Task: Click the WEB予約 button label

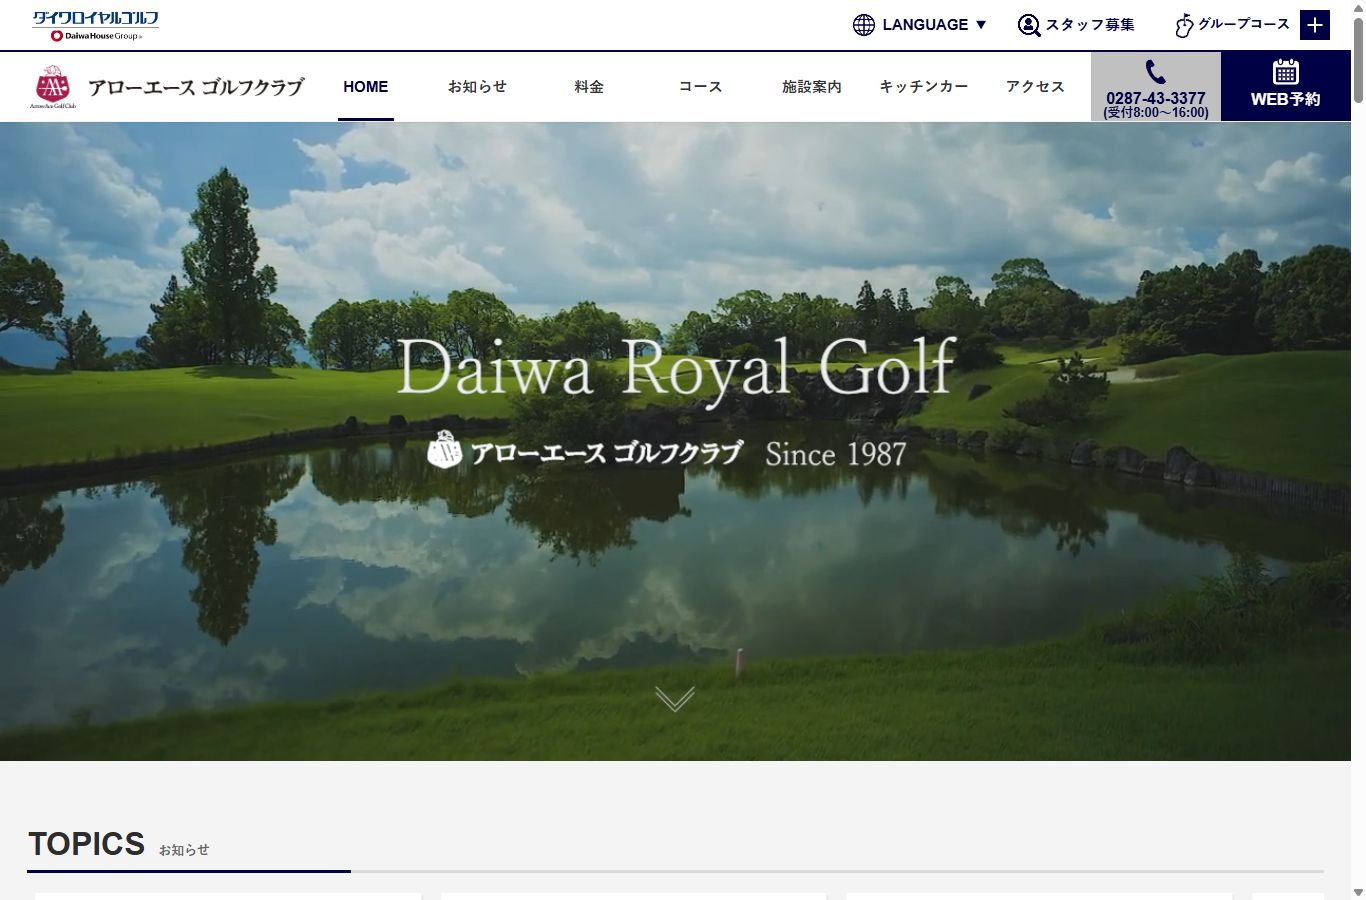Action: (x=1286, y=99)
